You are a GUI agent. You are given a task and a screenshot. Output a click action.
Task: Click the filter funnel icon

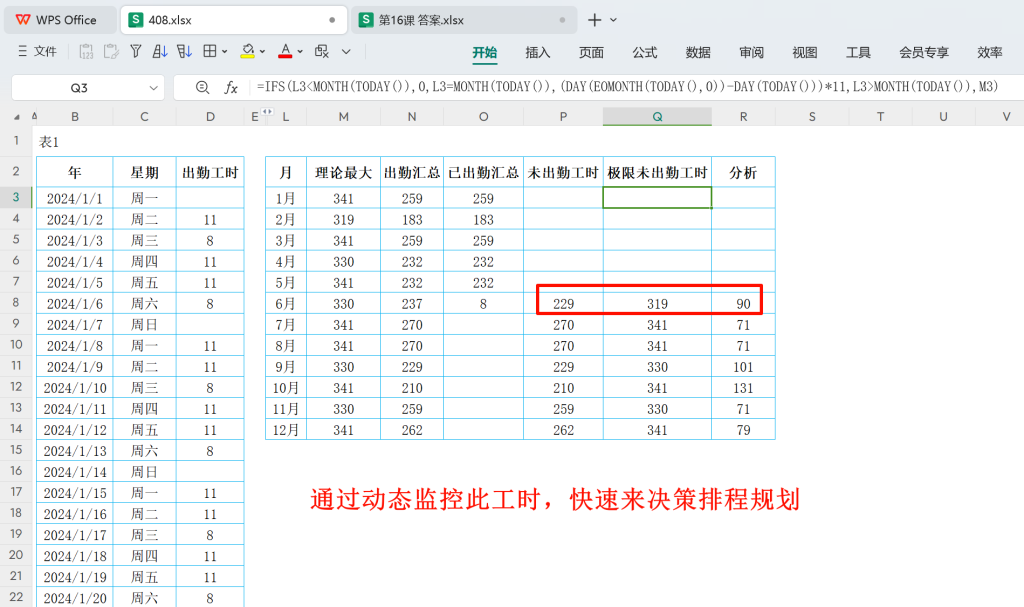click(136, 51)
